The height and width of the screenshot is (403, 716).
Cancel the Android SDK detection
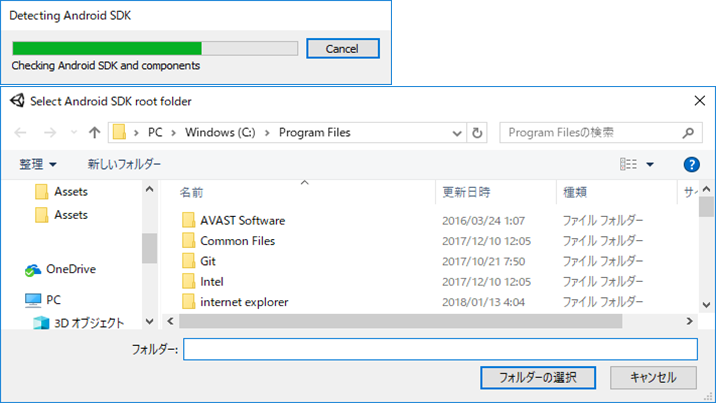point(342,48)
